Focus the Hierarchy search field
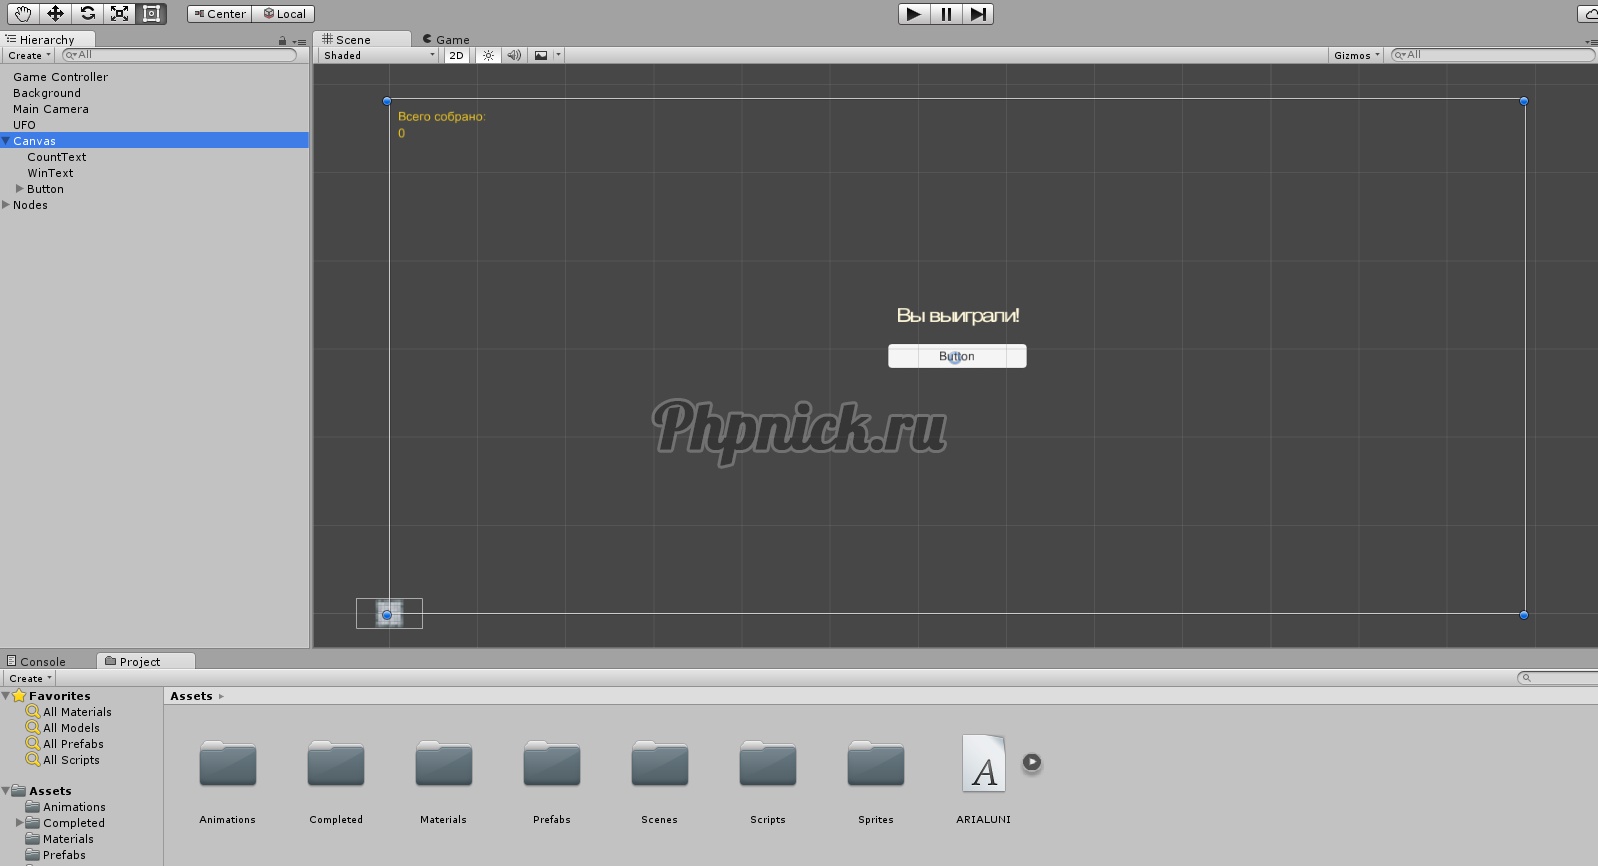The height and width of the screenshot is (866, 1598). pos(180,55)
